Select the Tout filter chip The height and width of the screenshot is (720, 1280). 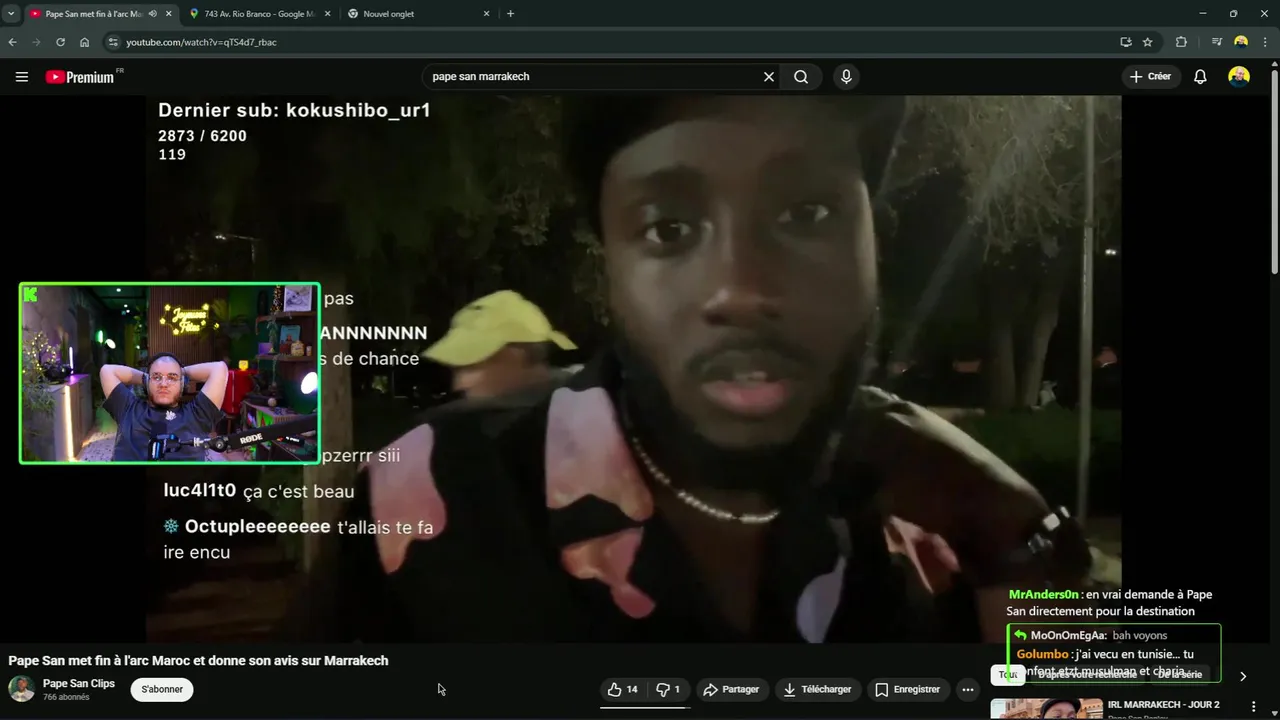(x=1007, y=675)
